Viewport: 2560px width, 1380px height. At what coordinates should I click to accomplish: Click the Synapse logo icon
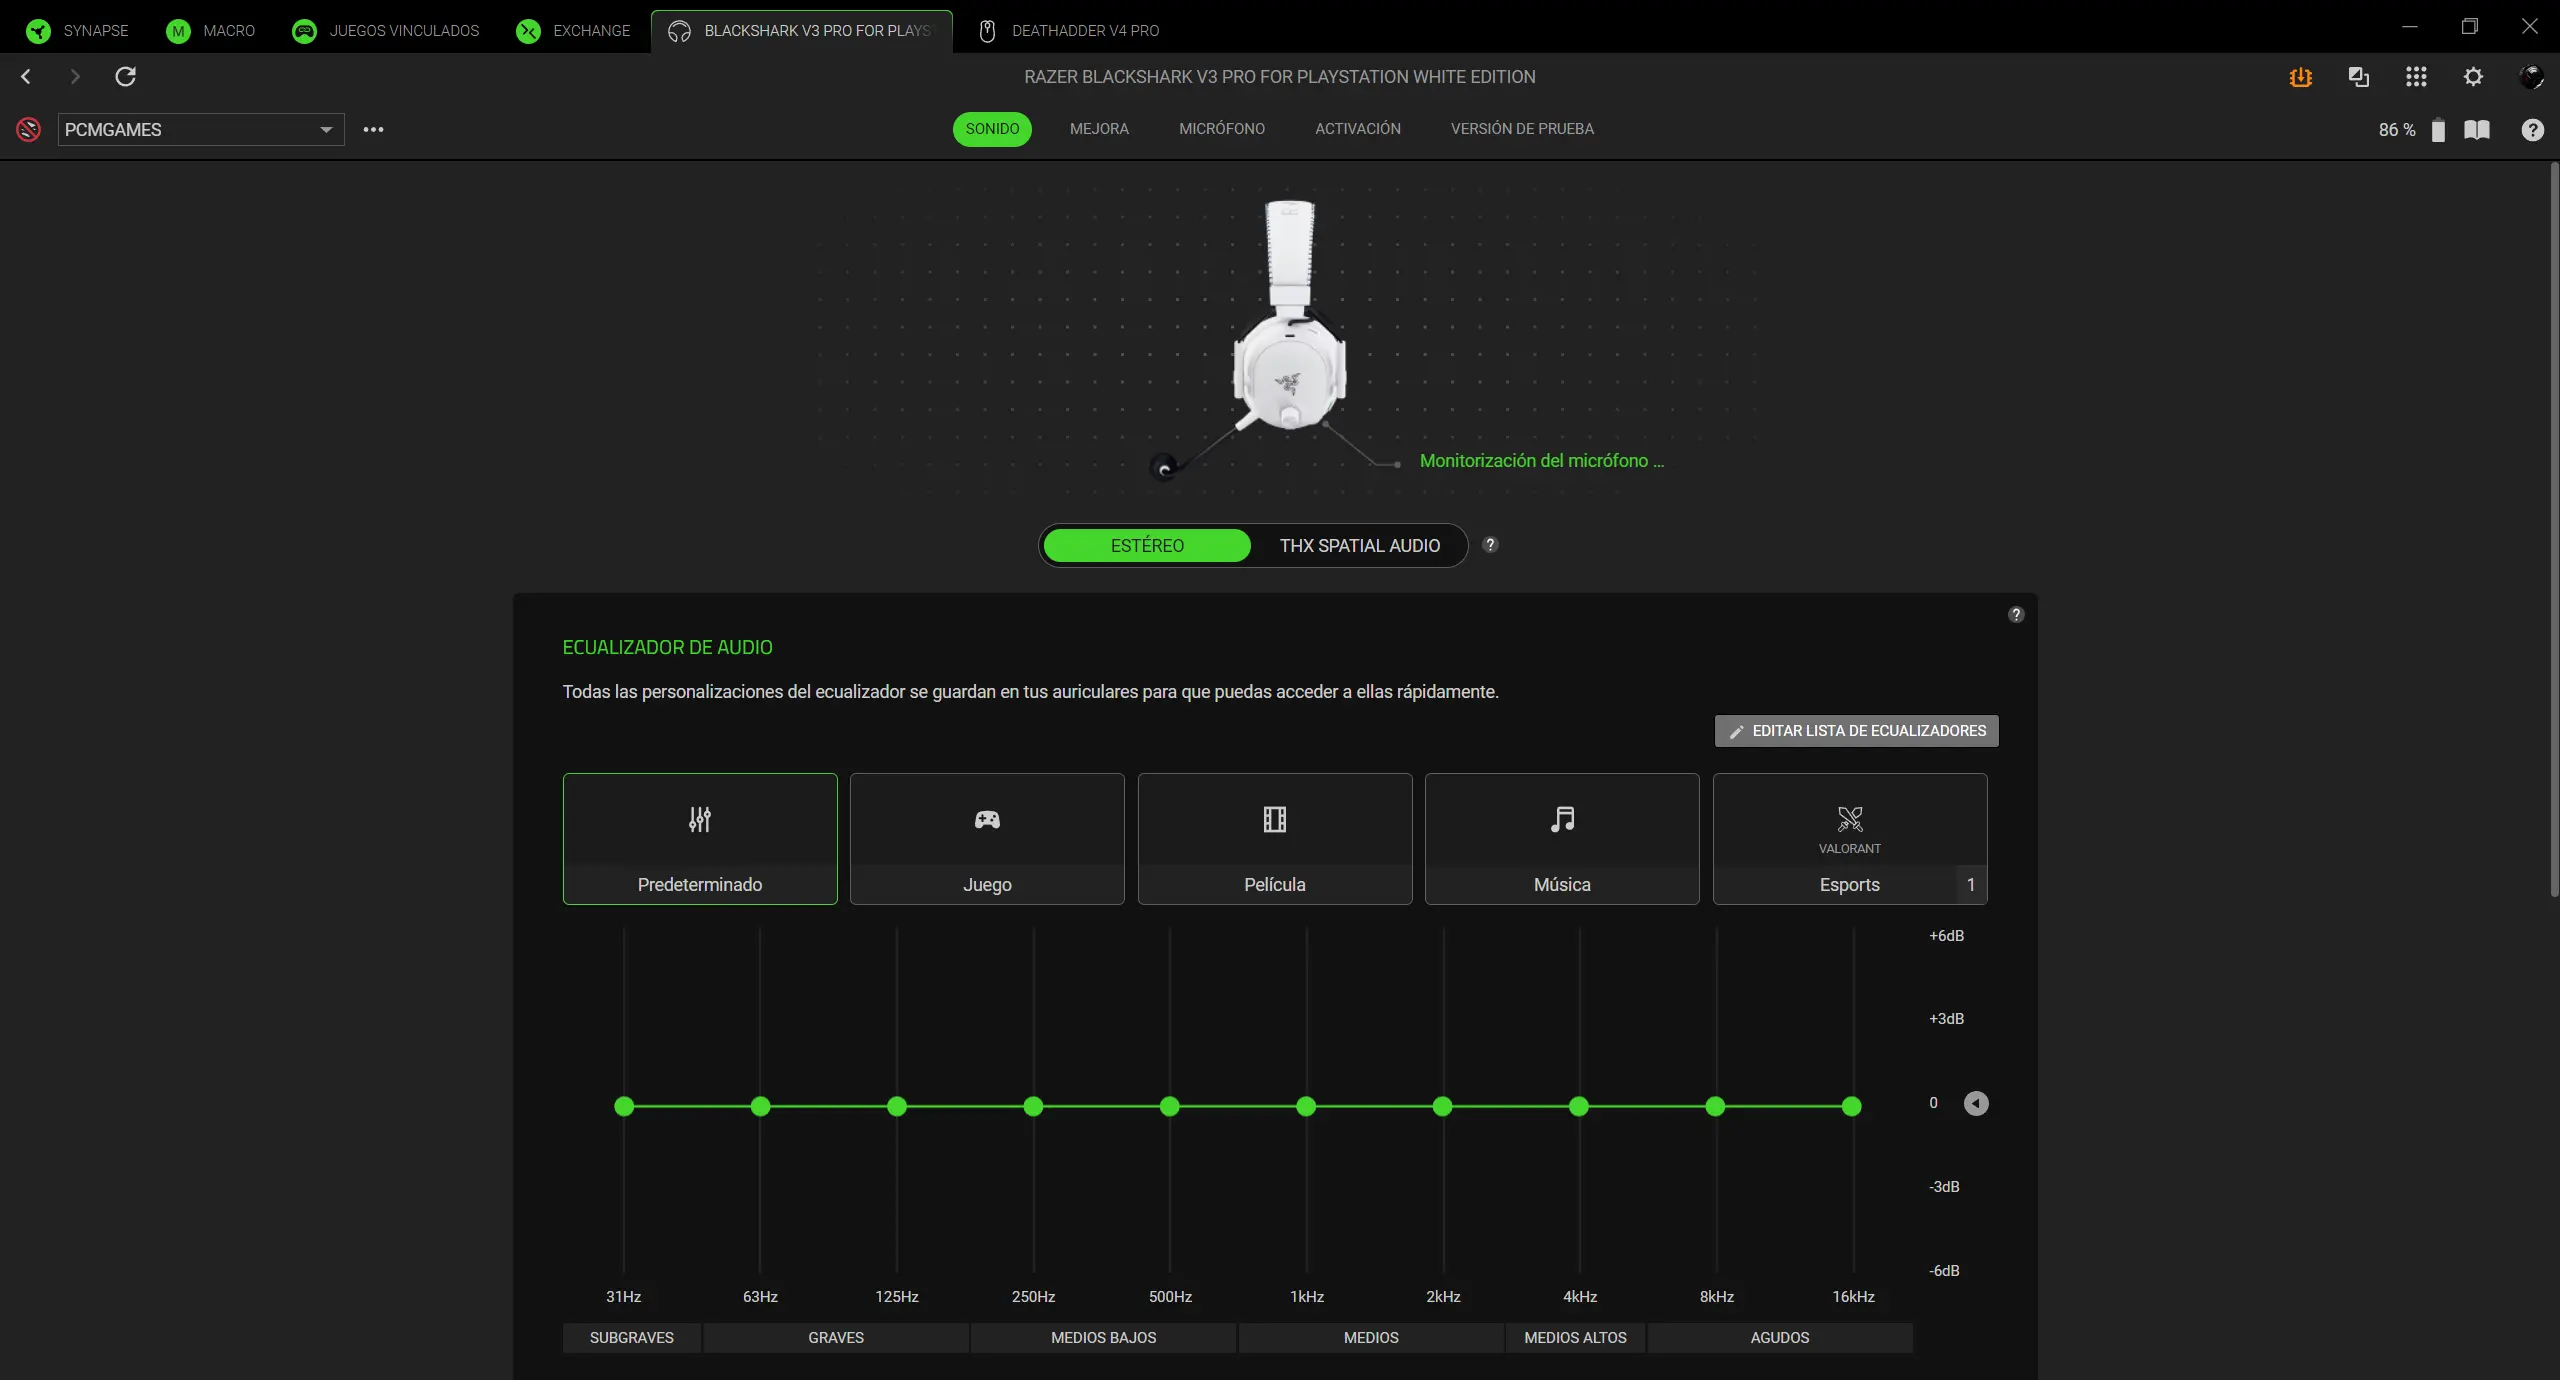[x=38, y=31]
